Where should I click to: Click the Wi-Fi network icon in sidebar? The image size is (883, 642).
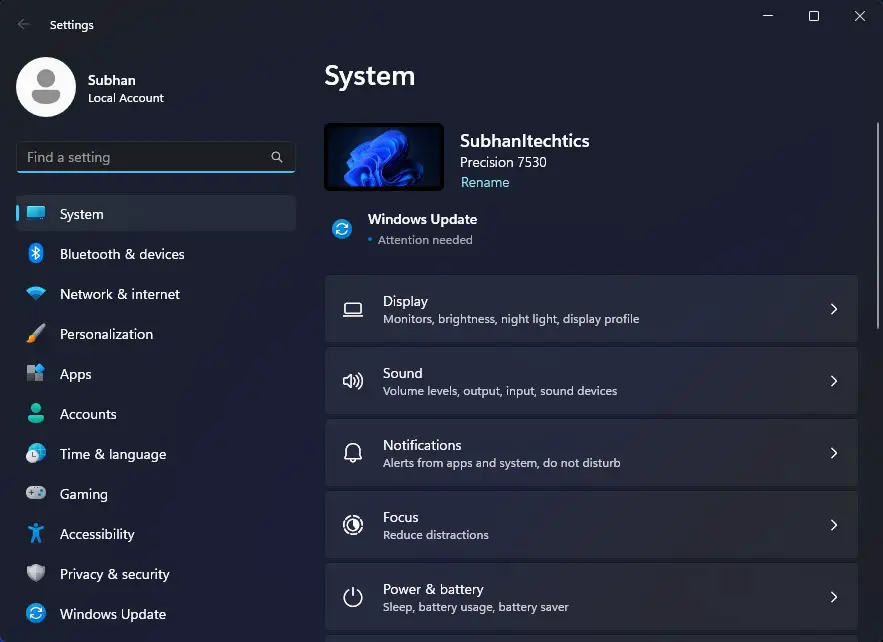coord(36,293)
